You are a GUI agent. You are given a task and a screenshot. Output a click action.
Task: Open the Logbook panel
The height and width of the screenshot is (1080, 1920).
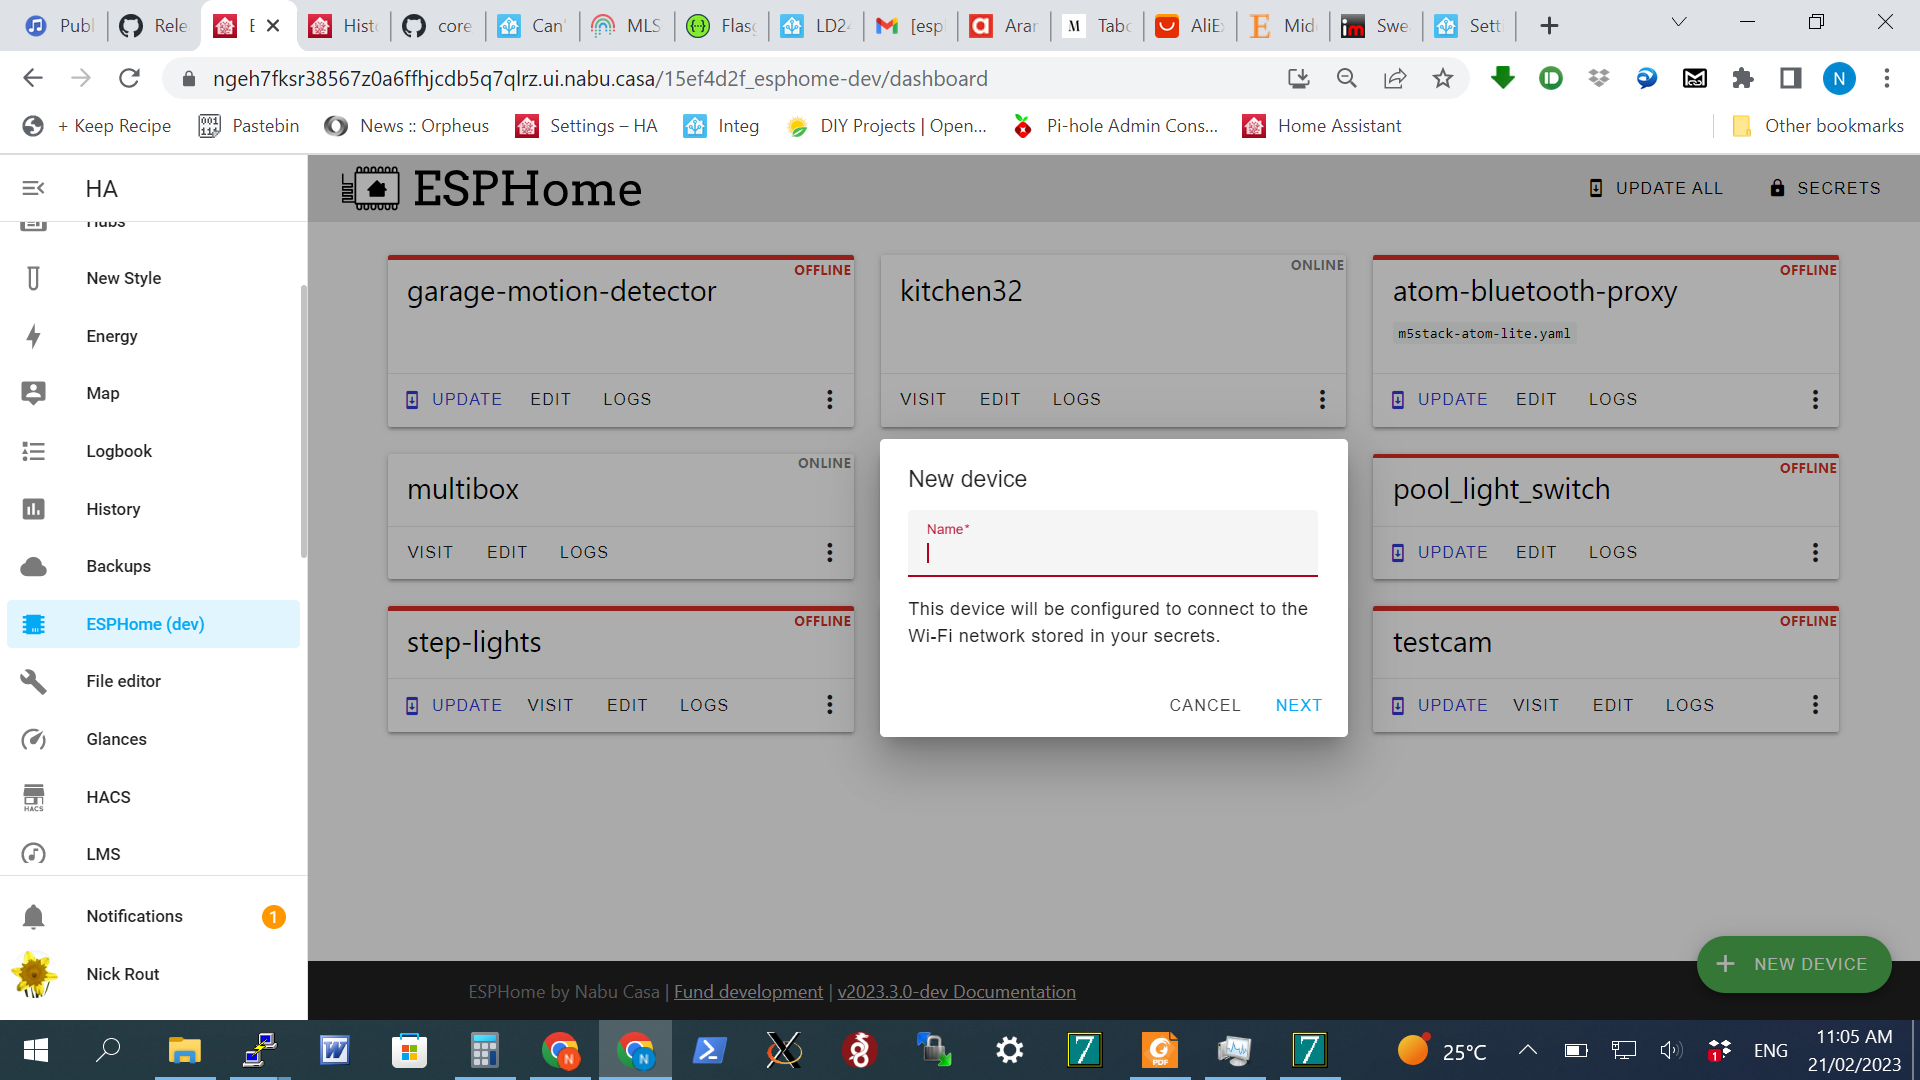pos(118,451)
